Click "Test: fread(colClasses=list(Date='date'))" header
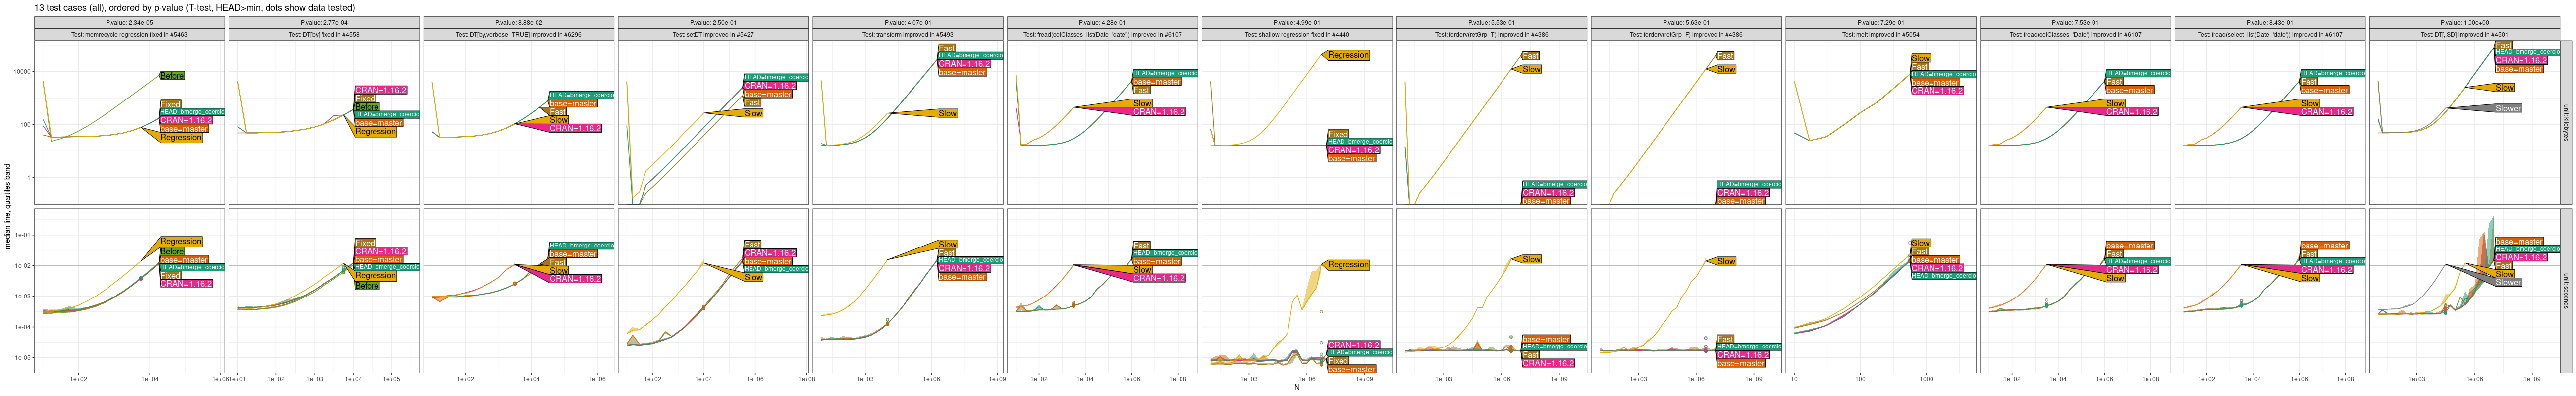This screenshot has height=396, width=2576. point(1102,34)
